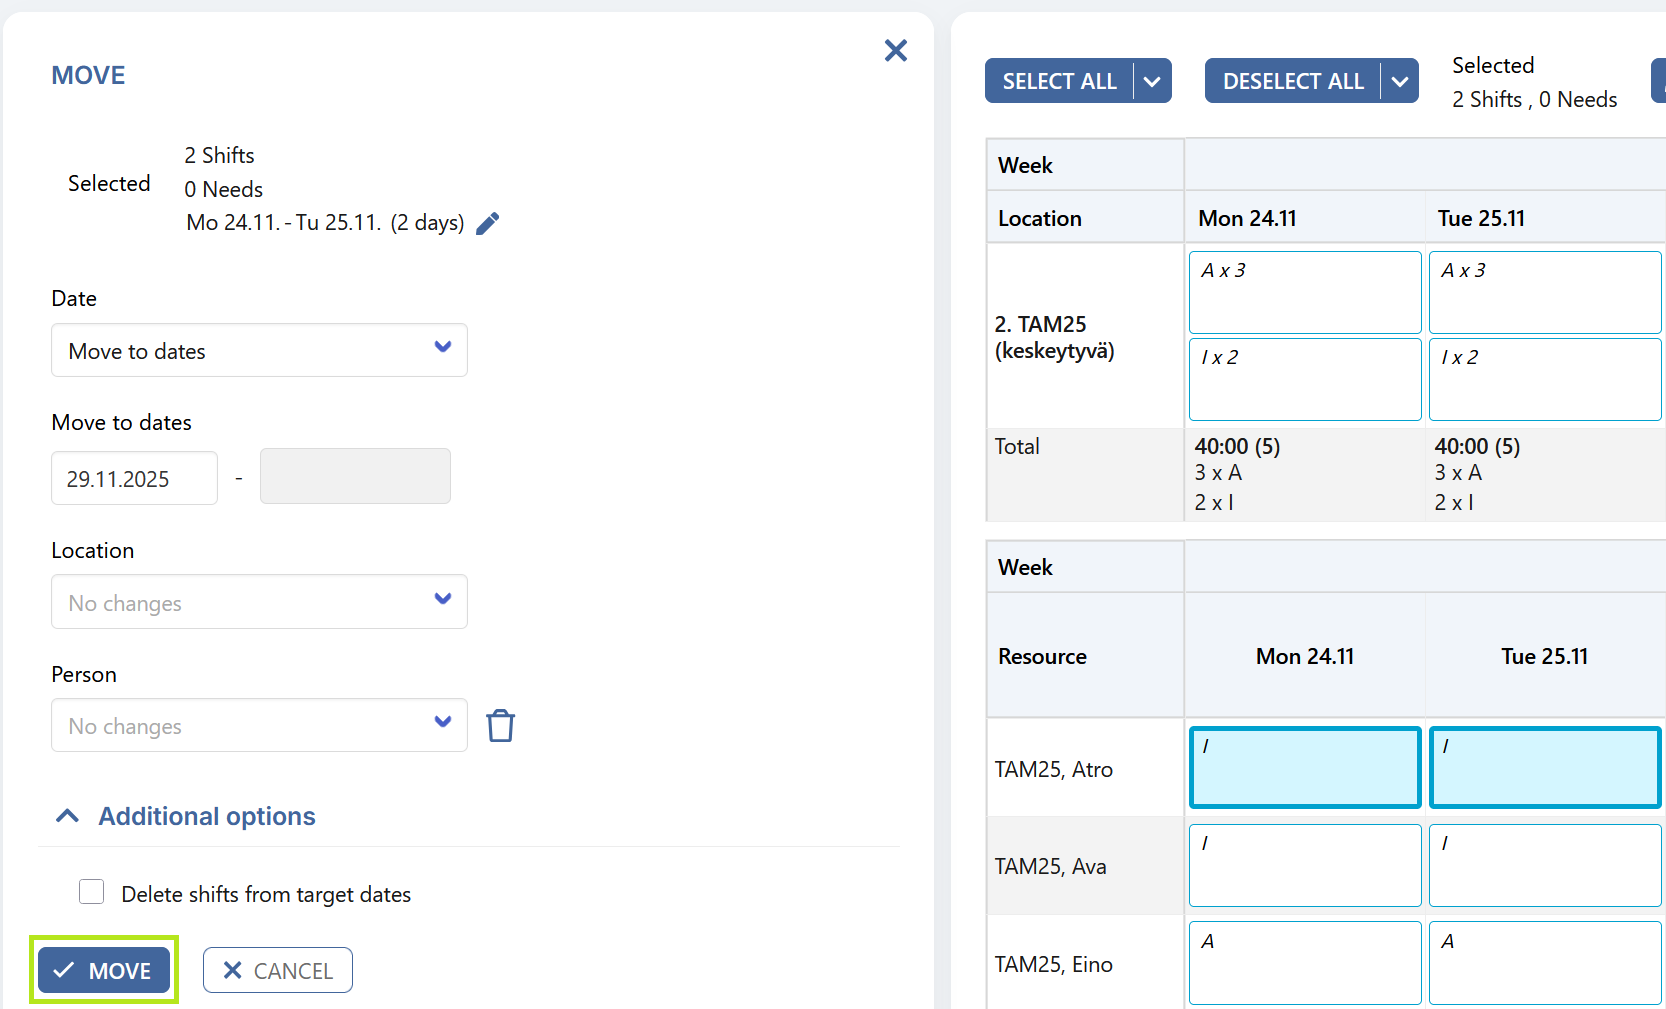Toggle Atro's selected Tuesday 25.11 shift

tap(1545, 767)
